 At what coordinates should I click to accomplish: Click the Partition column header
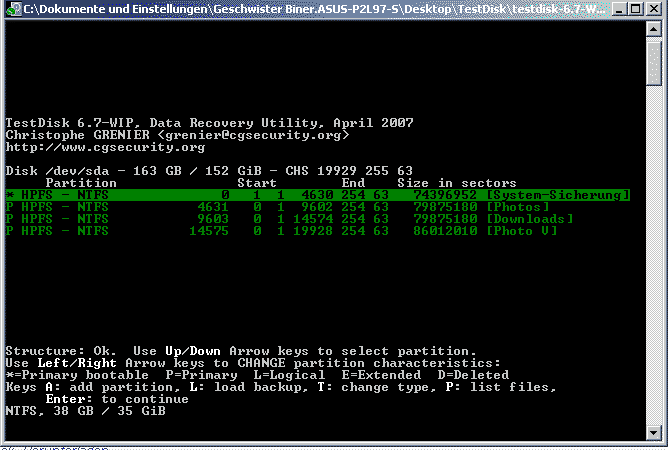[x=81, y=183]
